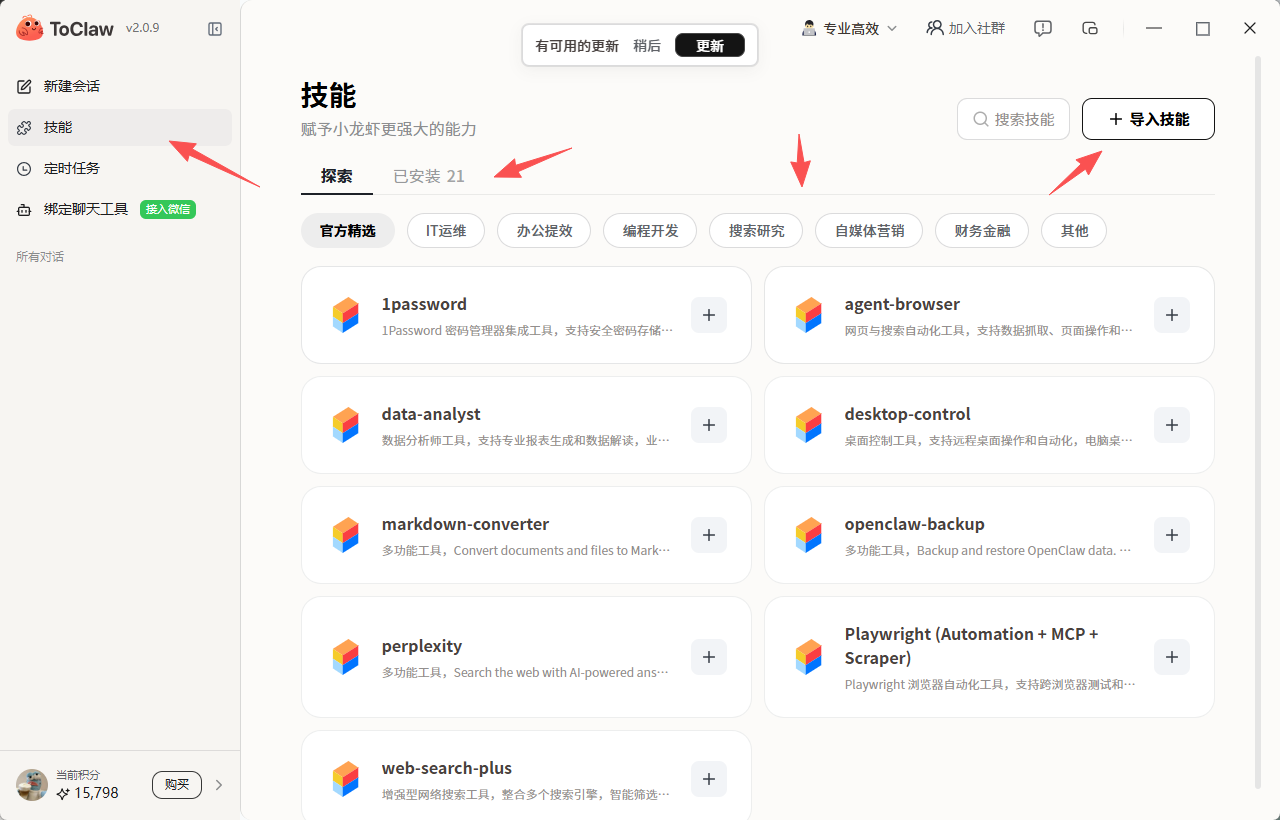
Task: Select the 编程开发 category filter
Action: click(x=650, y=230)
